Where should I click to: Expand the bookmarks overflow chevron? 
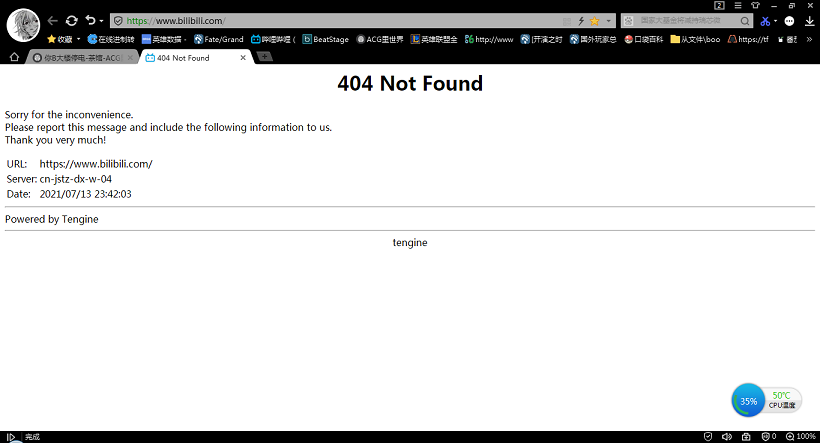click(x=809, y=39)
